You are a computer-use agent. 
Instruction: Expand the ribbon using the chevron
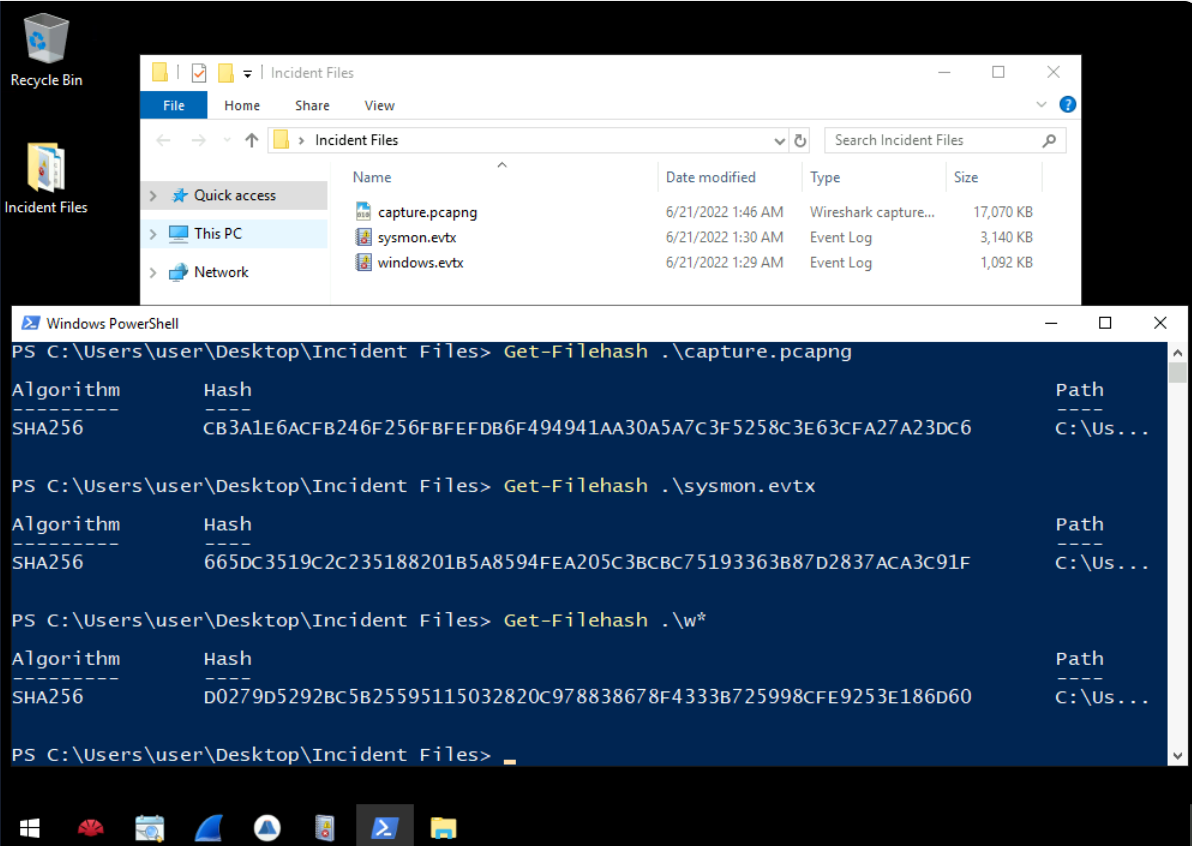[x=1042, y=105]
